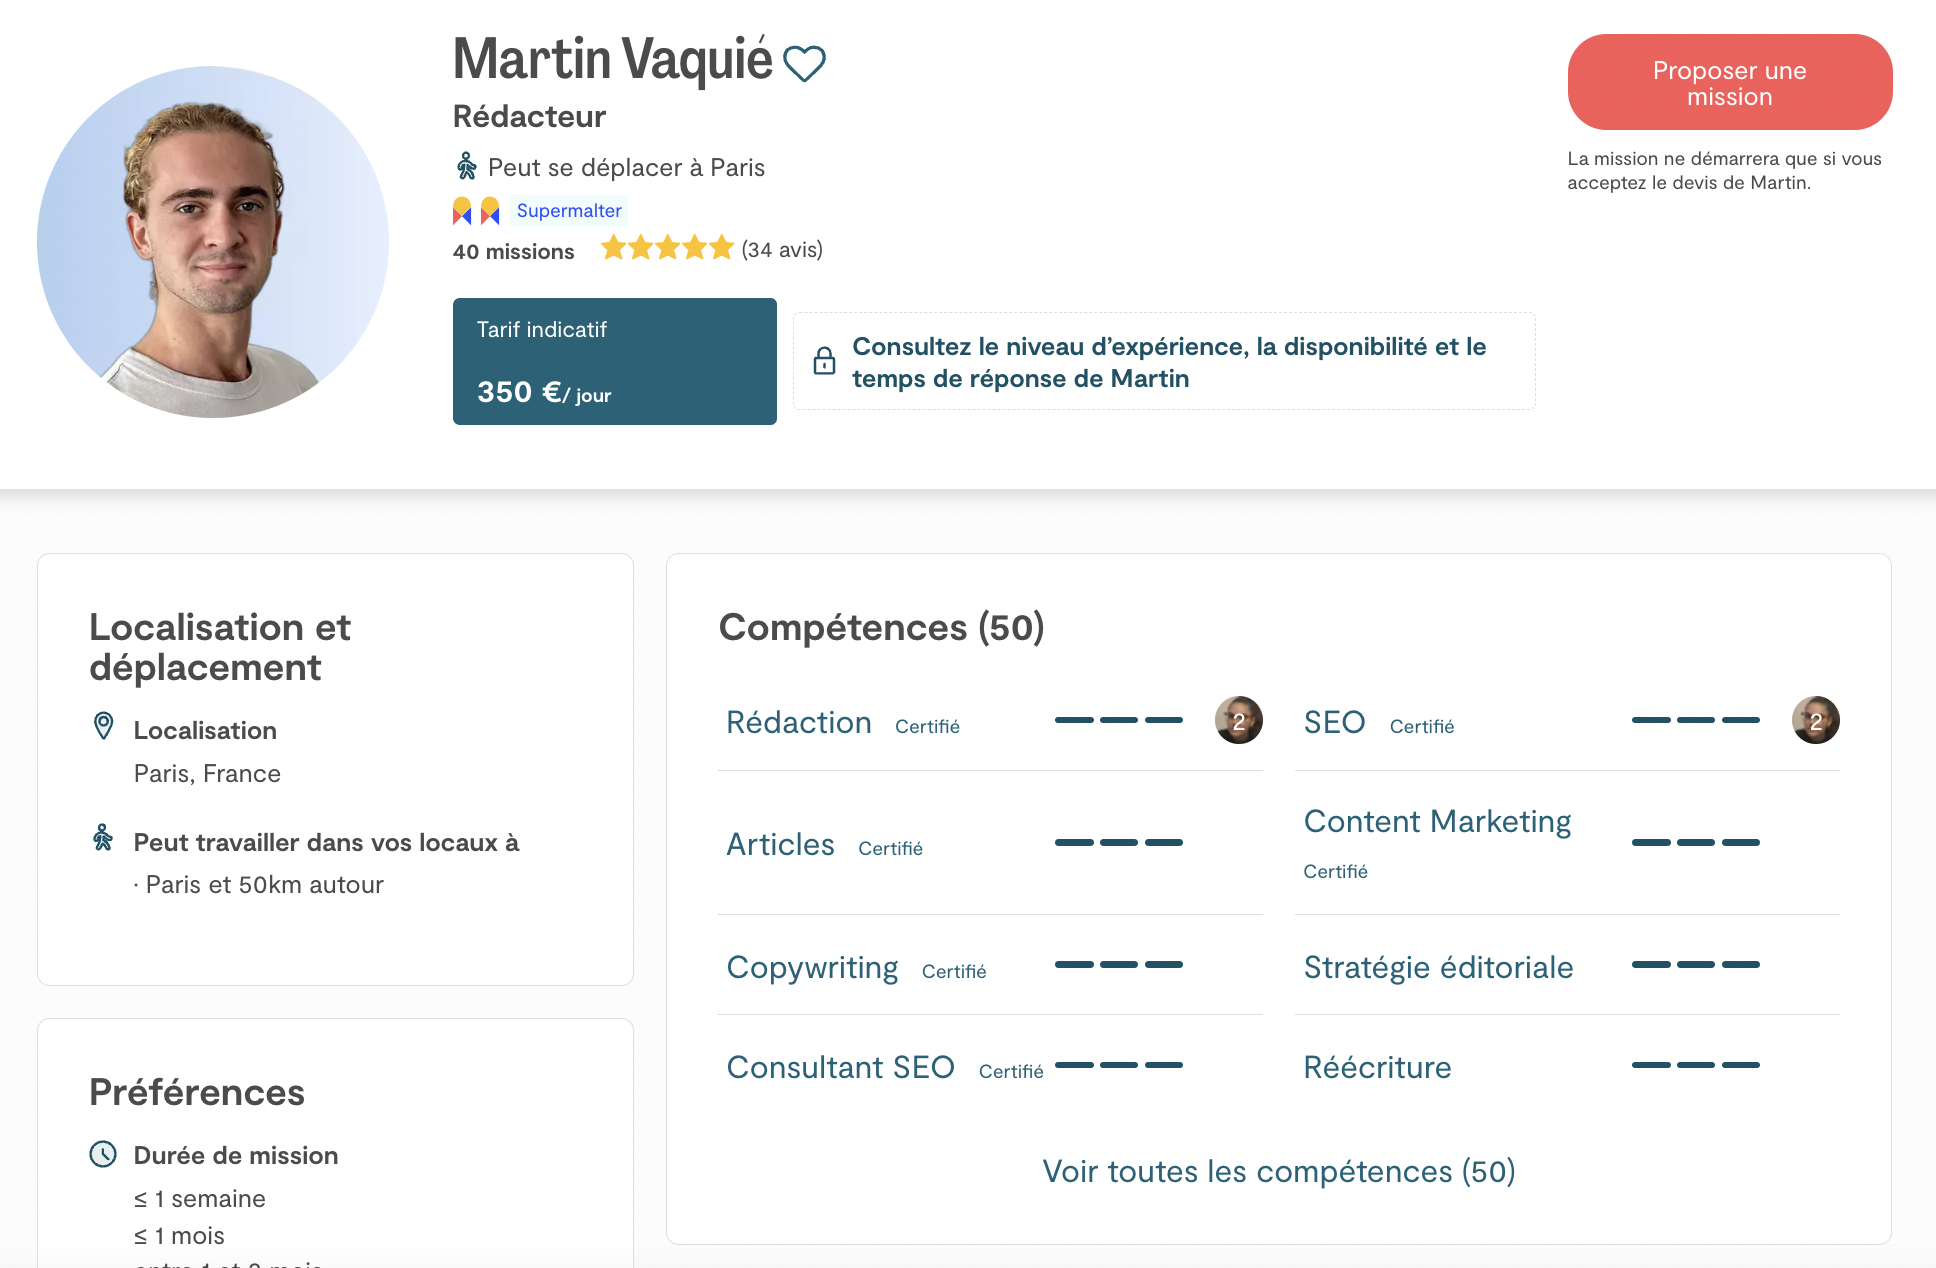Click the Supermalter badge icons
The height and width of the screenshot is (1268, 1936).
476,211
